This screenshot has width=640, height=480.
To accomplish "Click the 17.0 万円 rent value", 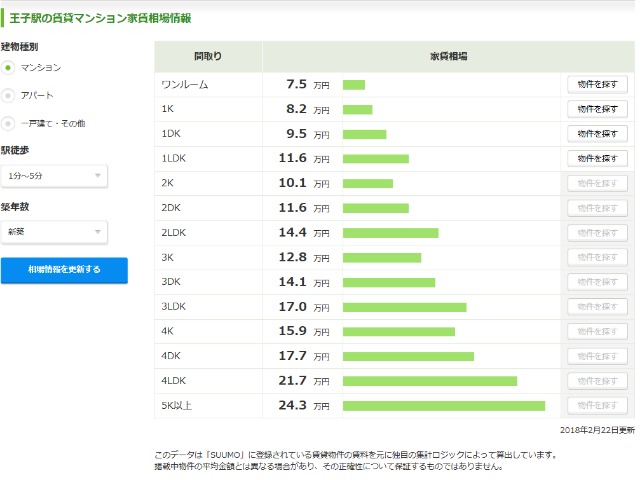I will coord(304,307).
